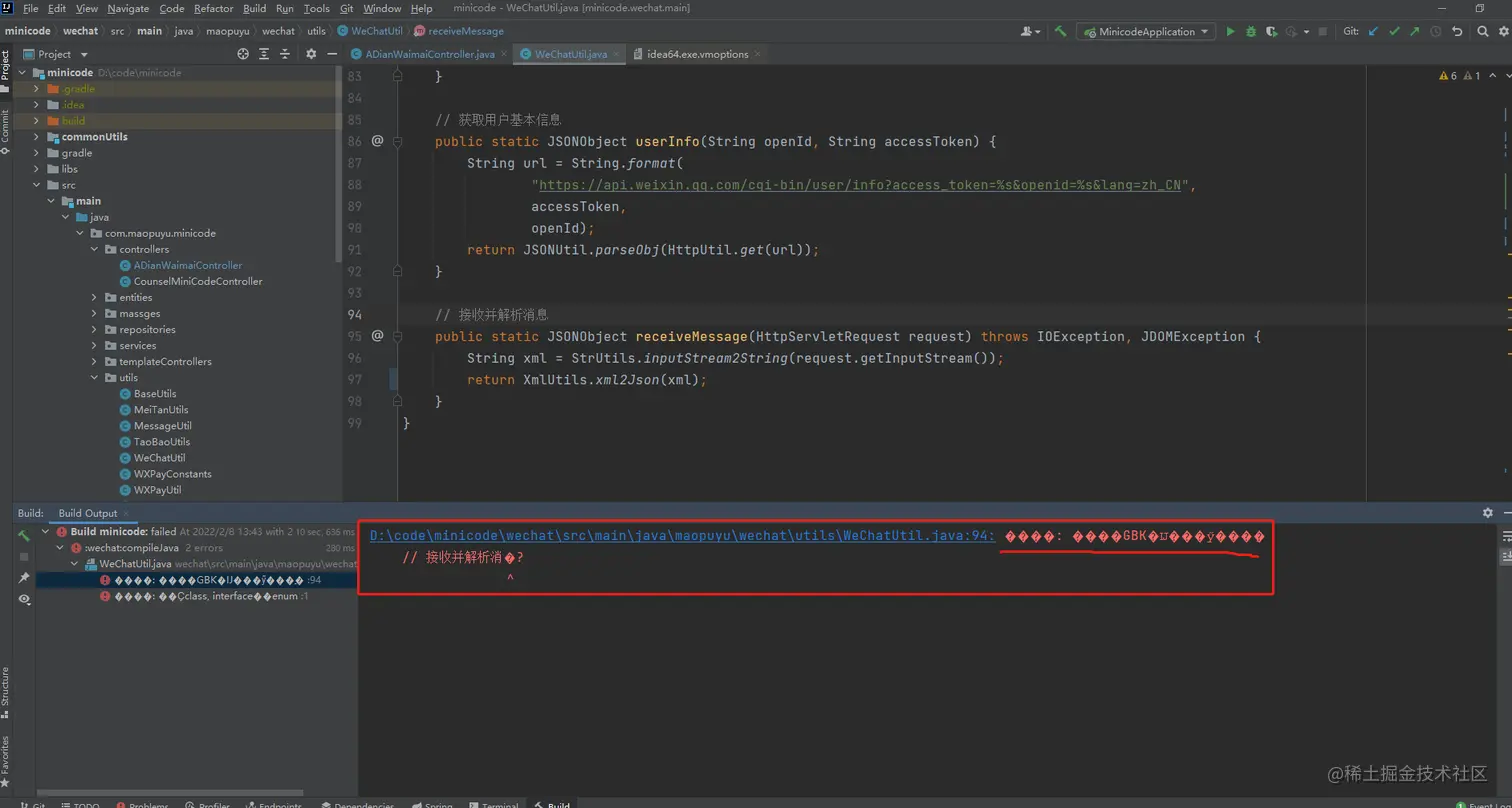Collapse the minicode root project node
The image size is (1512, 808).
point(24,73)
